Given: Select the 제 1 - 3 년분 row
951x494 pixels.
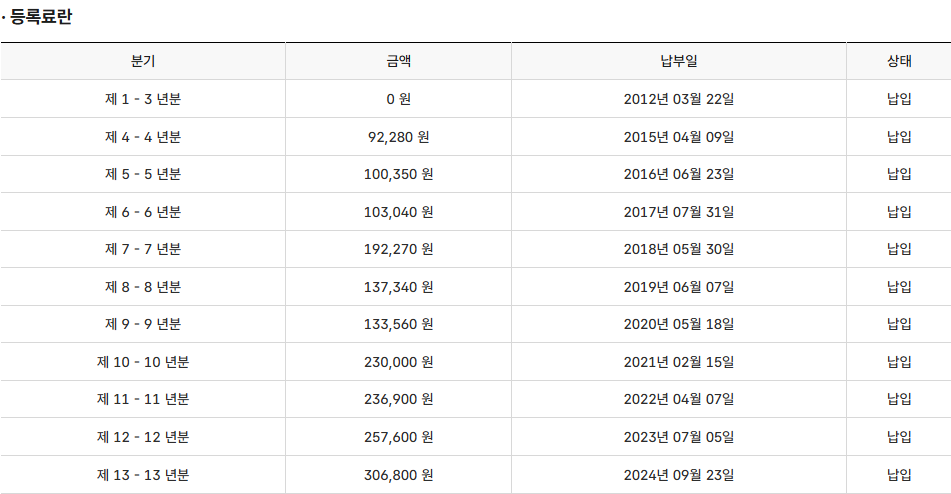Looking at the screenshot, I should 476,99.
